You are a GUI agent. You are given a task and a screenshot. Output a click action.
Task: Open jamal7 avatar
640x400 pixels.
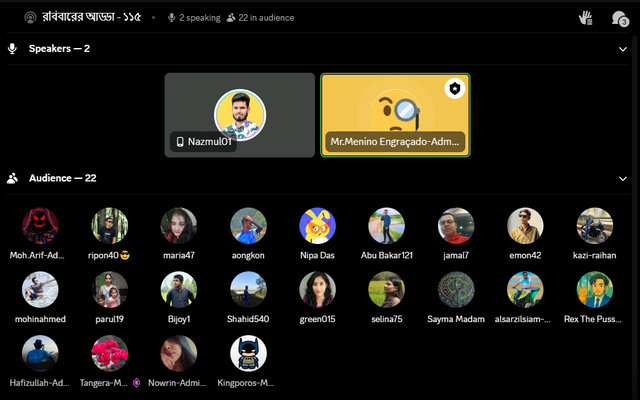point(456,226)
